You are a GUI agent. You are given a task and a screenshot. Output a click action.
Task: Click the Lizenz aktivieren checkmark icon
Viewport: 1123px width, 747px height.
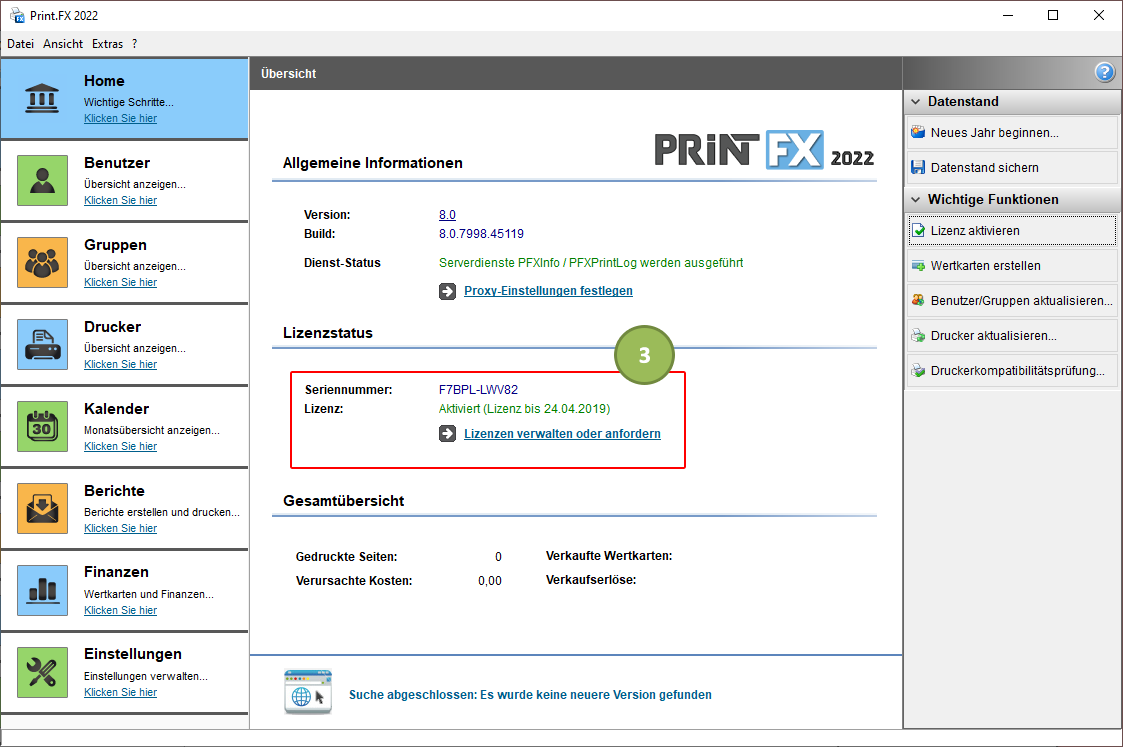918,231
